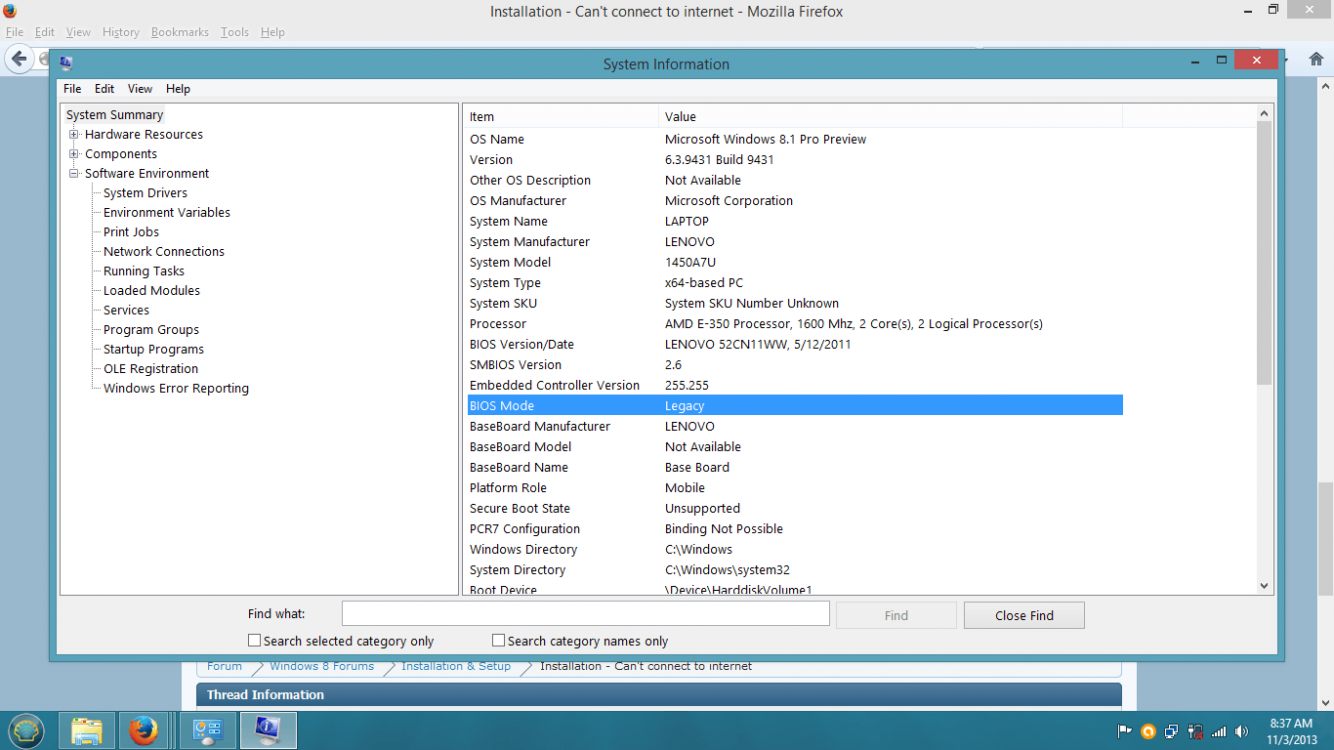Viewport: 1334px width, 750px height.
Task: Expand Hardware Resources tree node
Action: tap(73, 134)
